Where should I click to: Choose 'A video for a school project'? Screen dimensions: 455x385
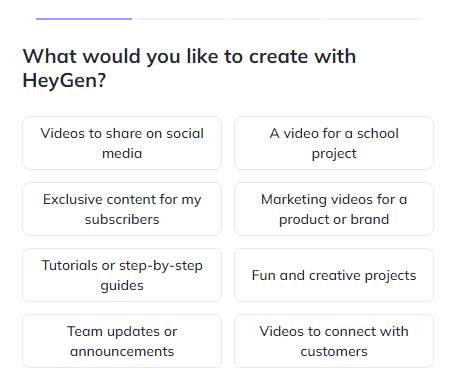coord(334,143)
